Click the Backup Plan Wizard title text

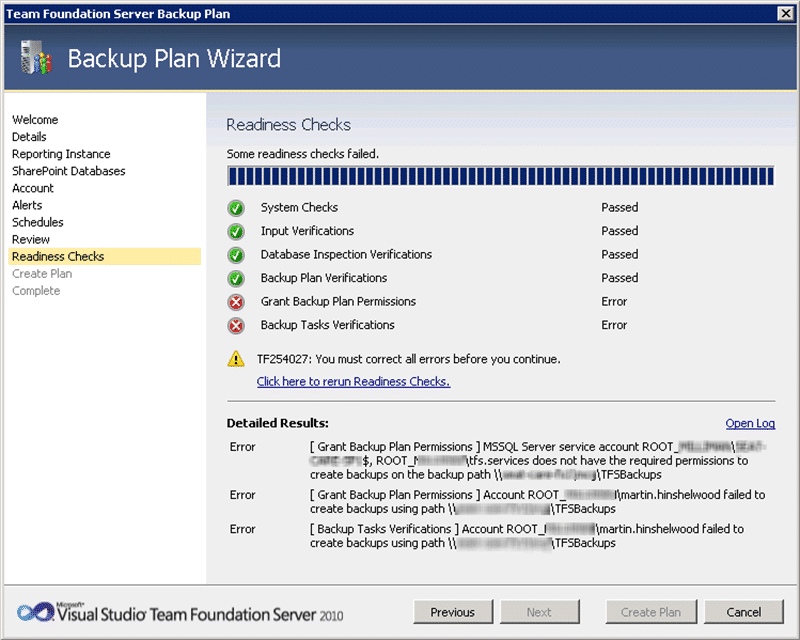[x=174, y=58]
